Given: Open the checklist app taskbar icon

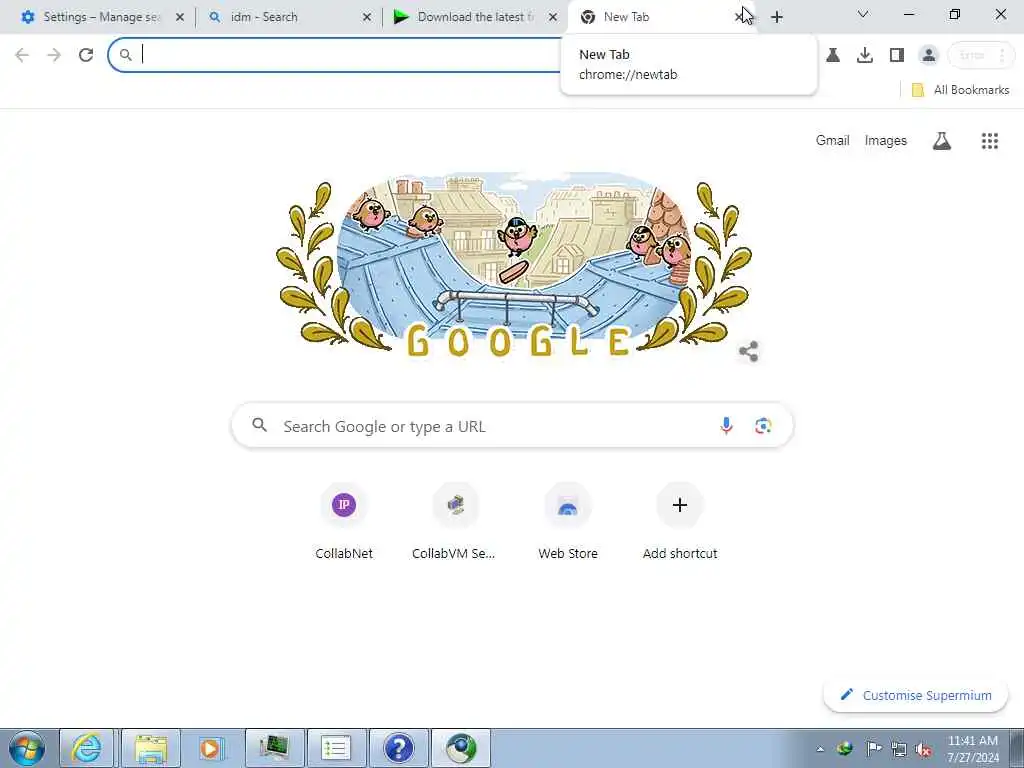Looking at the screenshot, I should coord(336,748).
